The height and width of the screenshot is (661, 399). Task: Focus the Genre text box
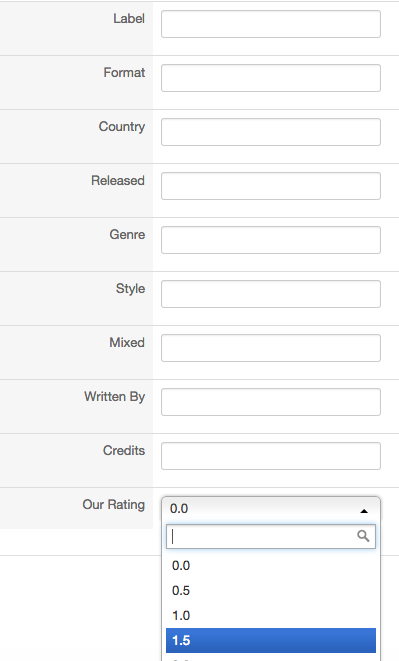pyautogui.click(x=271, y=240)
